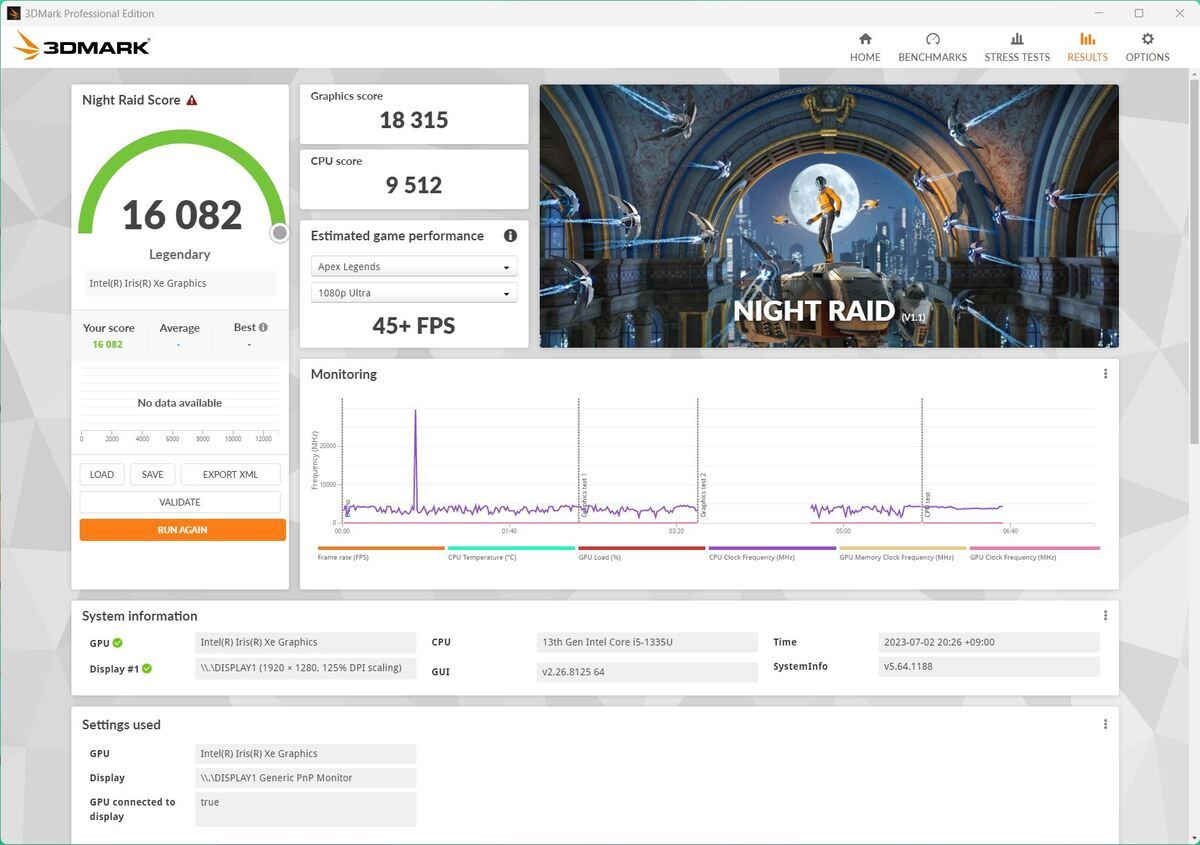Click the Graphics test 1 marker in the chart
This screenshot has width=1200, height=845.
point(584,494)
